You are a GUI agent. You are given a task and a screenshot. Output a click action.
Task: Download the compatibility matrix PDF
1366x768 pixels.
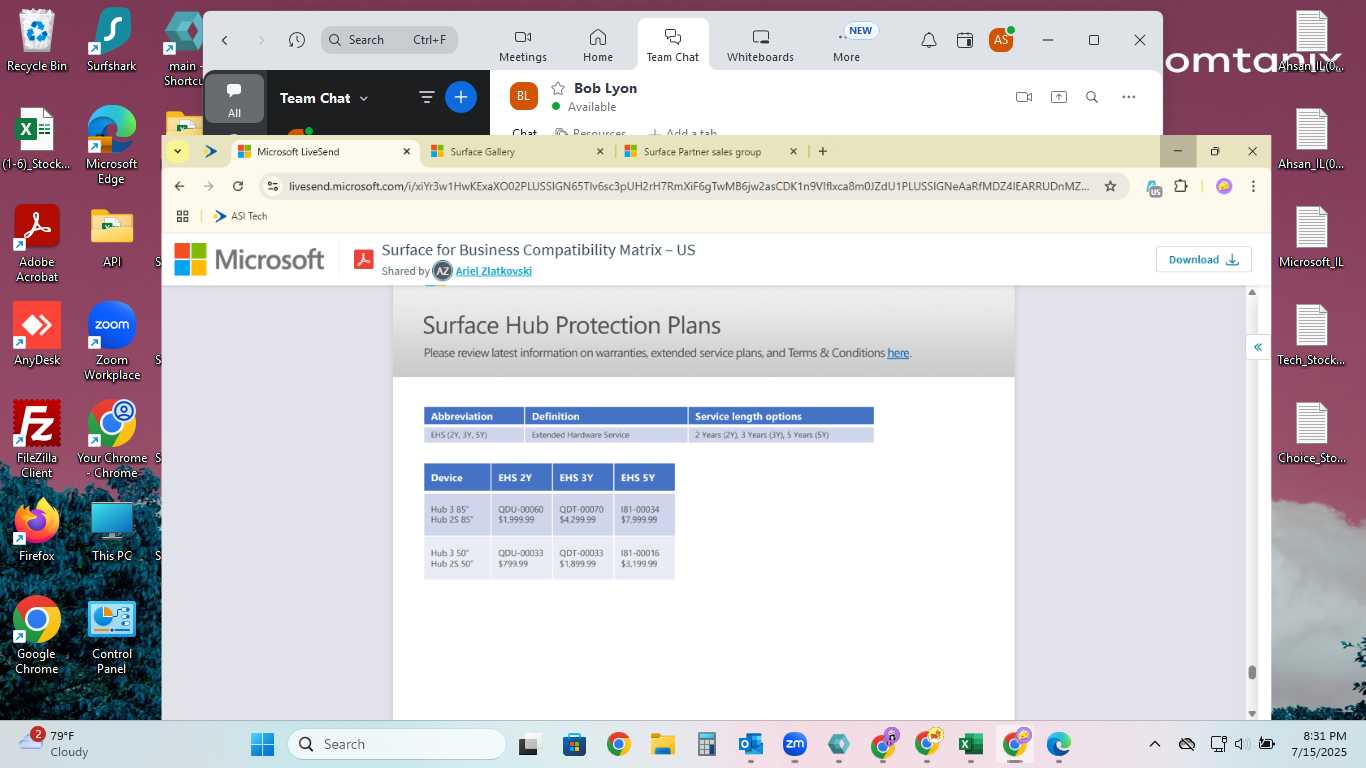pos(1203,259)
